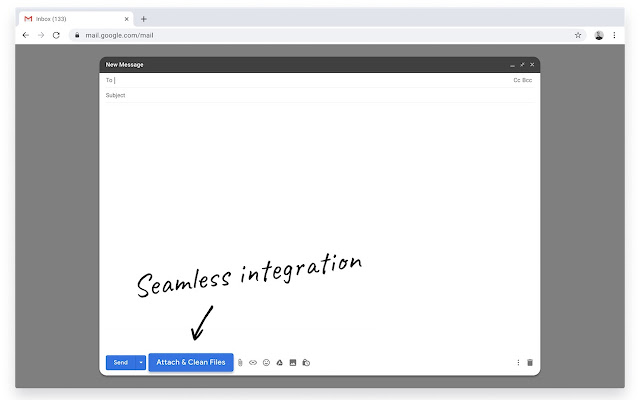
Task: Bookmark this page with the star icon
Action: (578, 36)
